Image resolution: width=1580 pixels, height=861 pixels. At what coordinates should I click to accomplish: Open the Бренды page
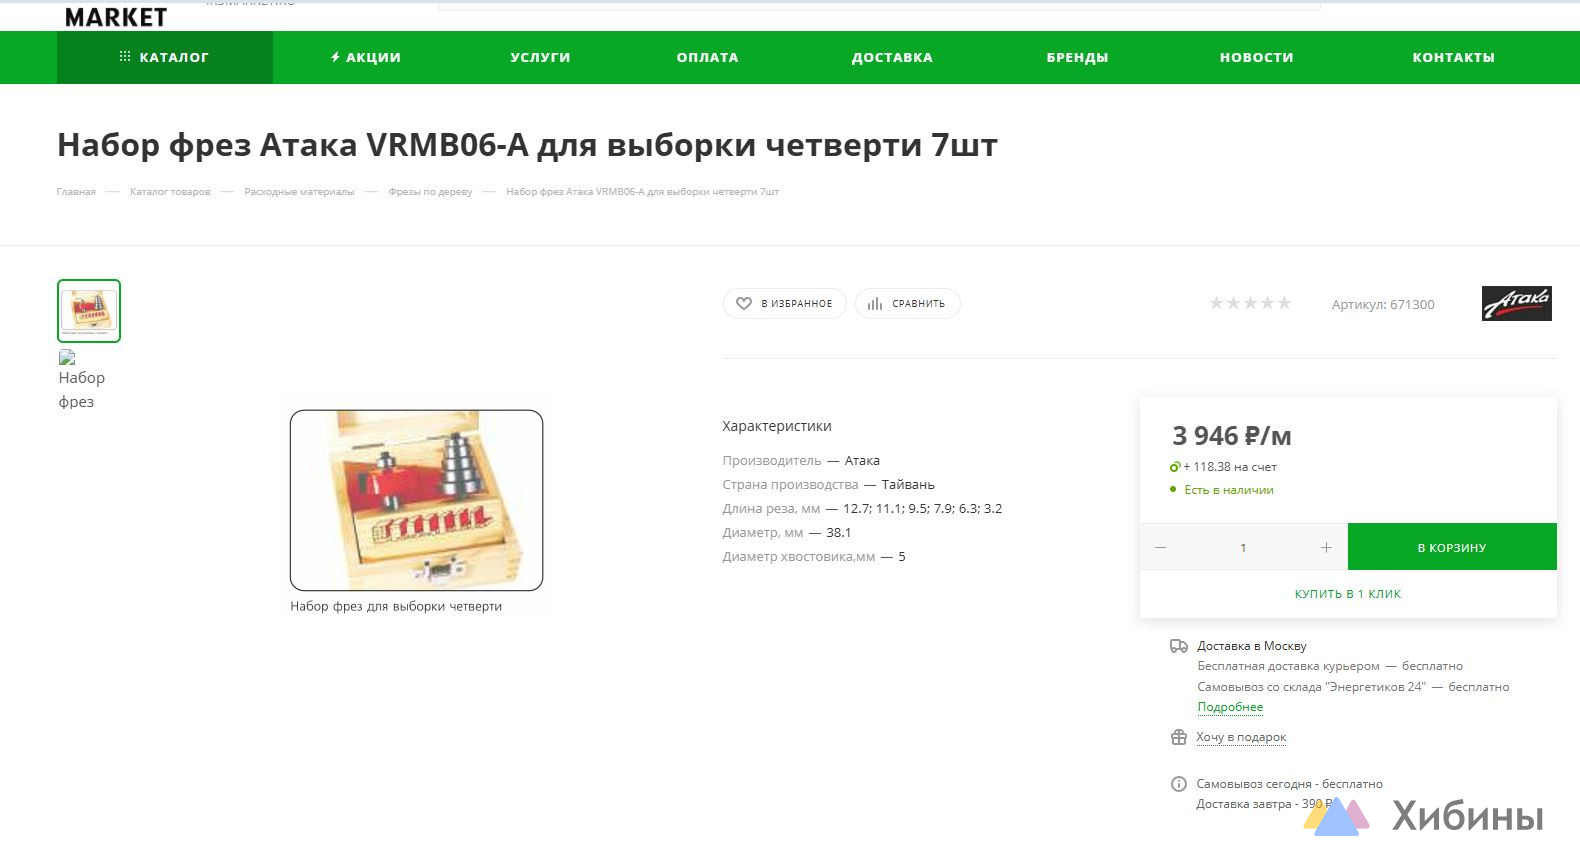point(1077,57)
